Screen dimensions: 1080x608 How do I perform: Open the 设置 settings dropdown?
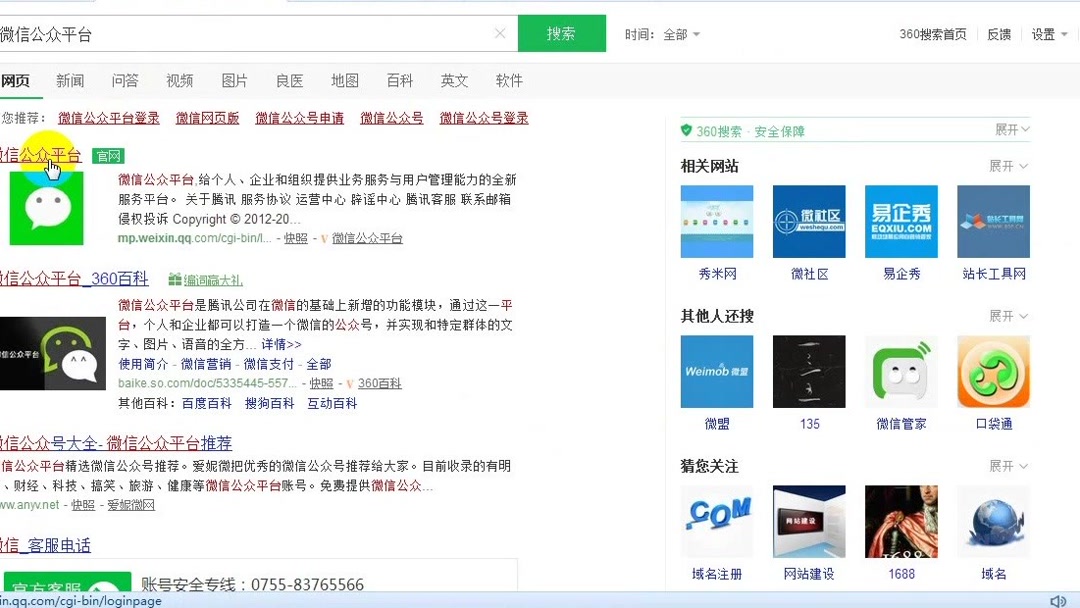pyautogui.click(x=1046, y=33)
